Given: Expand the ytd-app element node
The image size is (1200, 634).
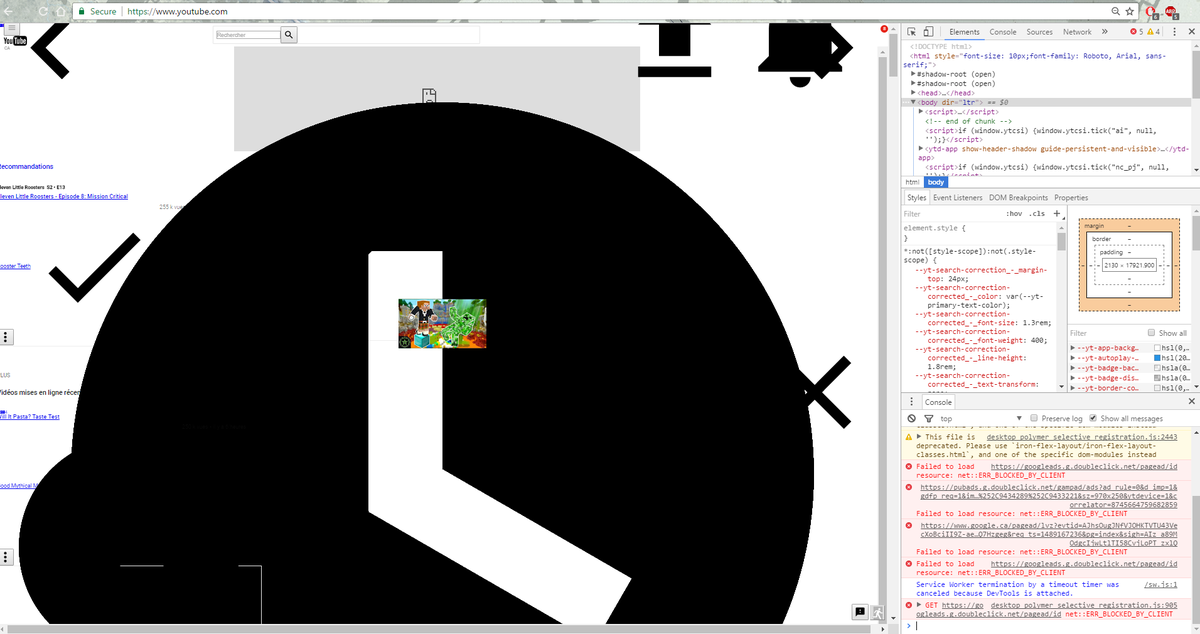Looking at the screenshot, I should (x=921, y=149).
